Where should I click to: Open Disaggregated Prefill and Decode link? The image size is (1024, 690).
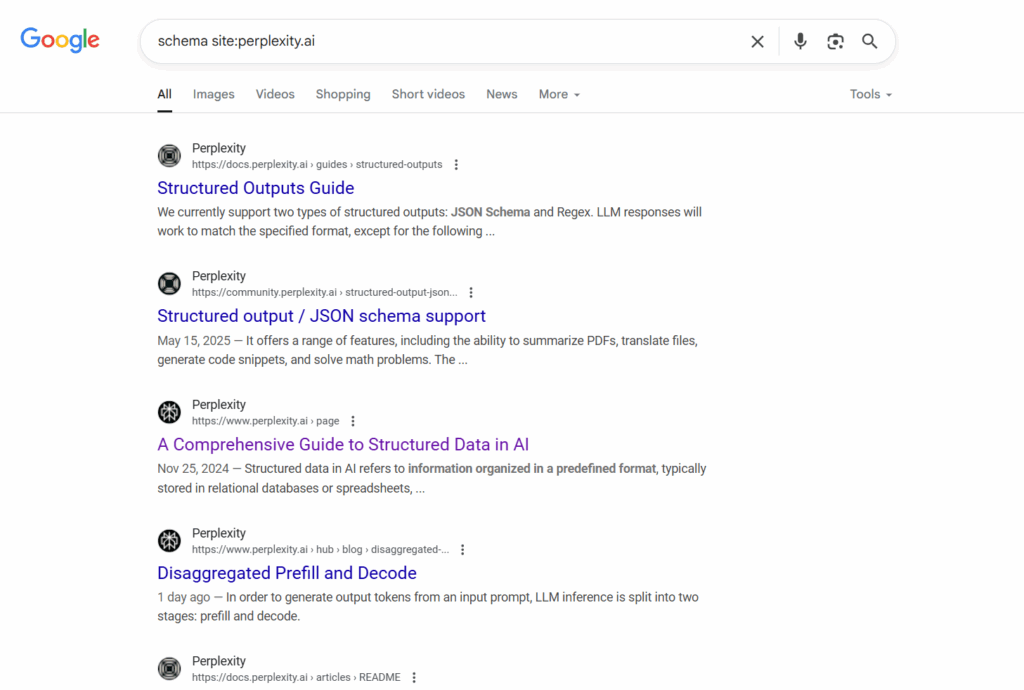point(287,573)
